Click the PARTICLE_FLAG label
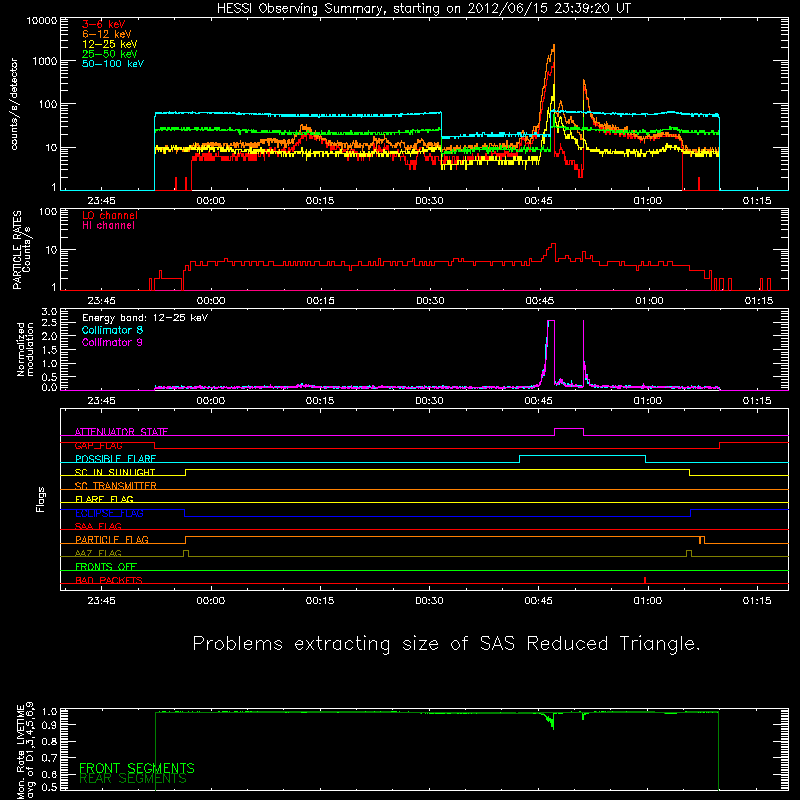This screenshot has height=800, width=800. click(112, 540)
